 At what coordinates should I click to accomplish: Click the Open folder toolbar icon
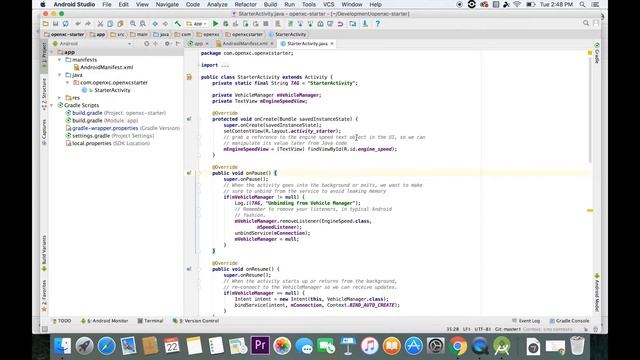[45, 24]
